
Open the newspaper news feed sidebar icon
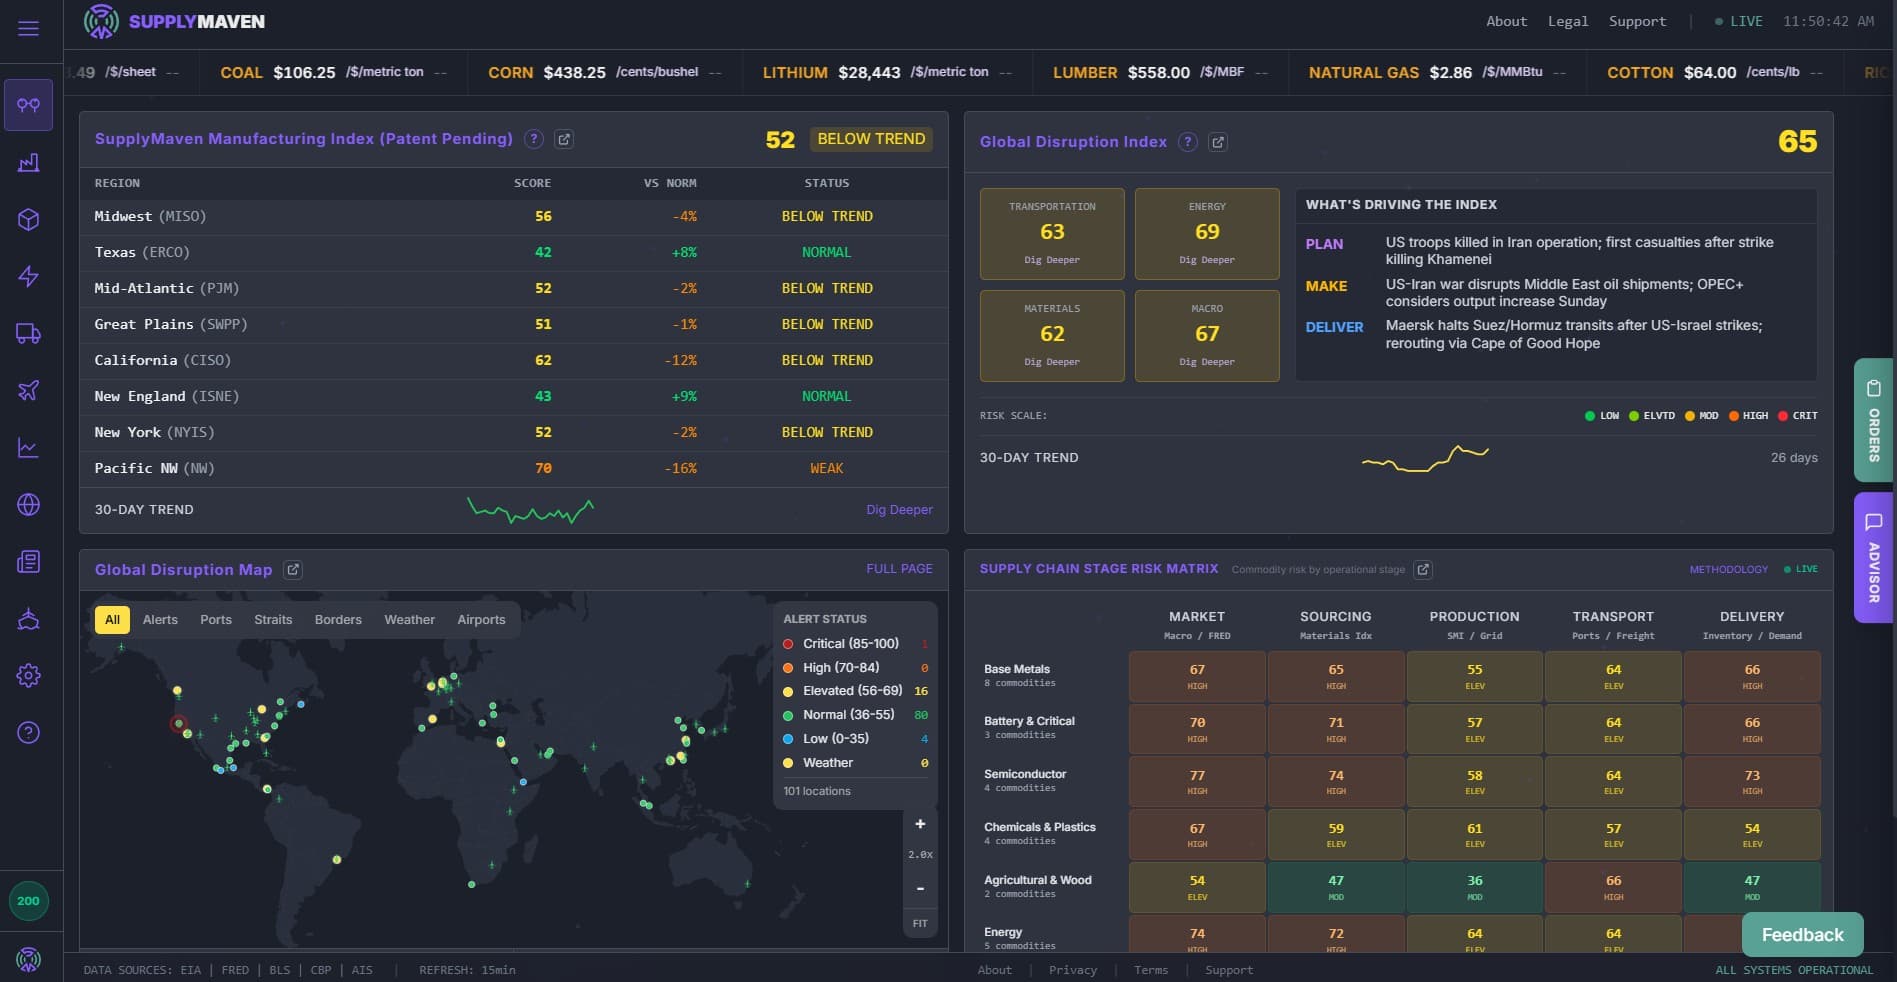tap(28, 562)
